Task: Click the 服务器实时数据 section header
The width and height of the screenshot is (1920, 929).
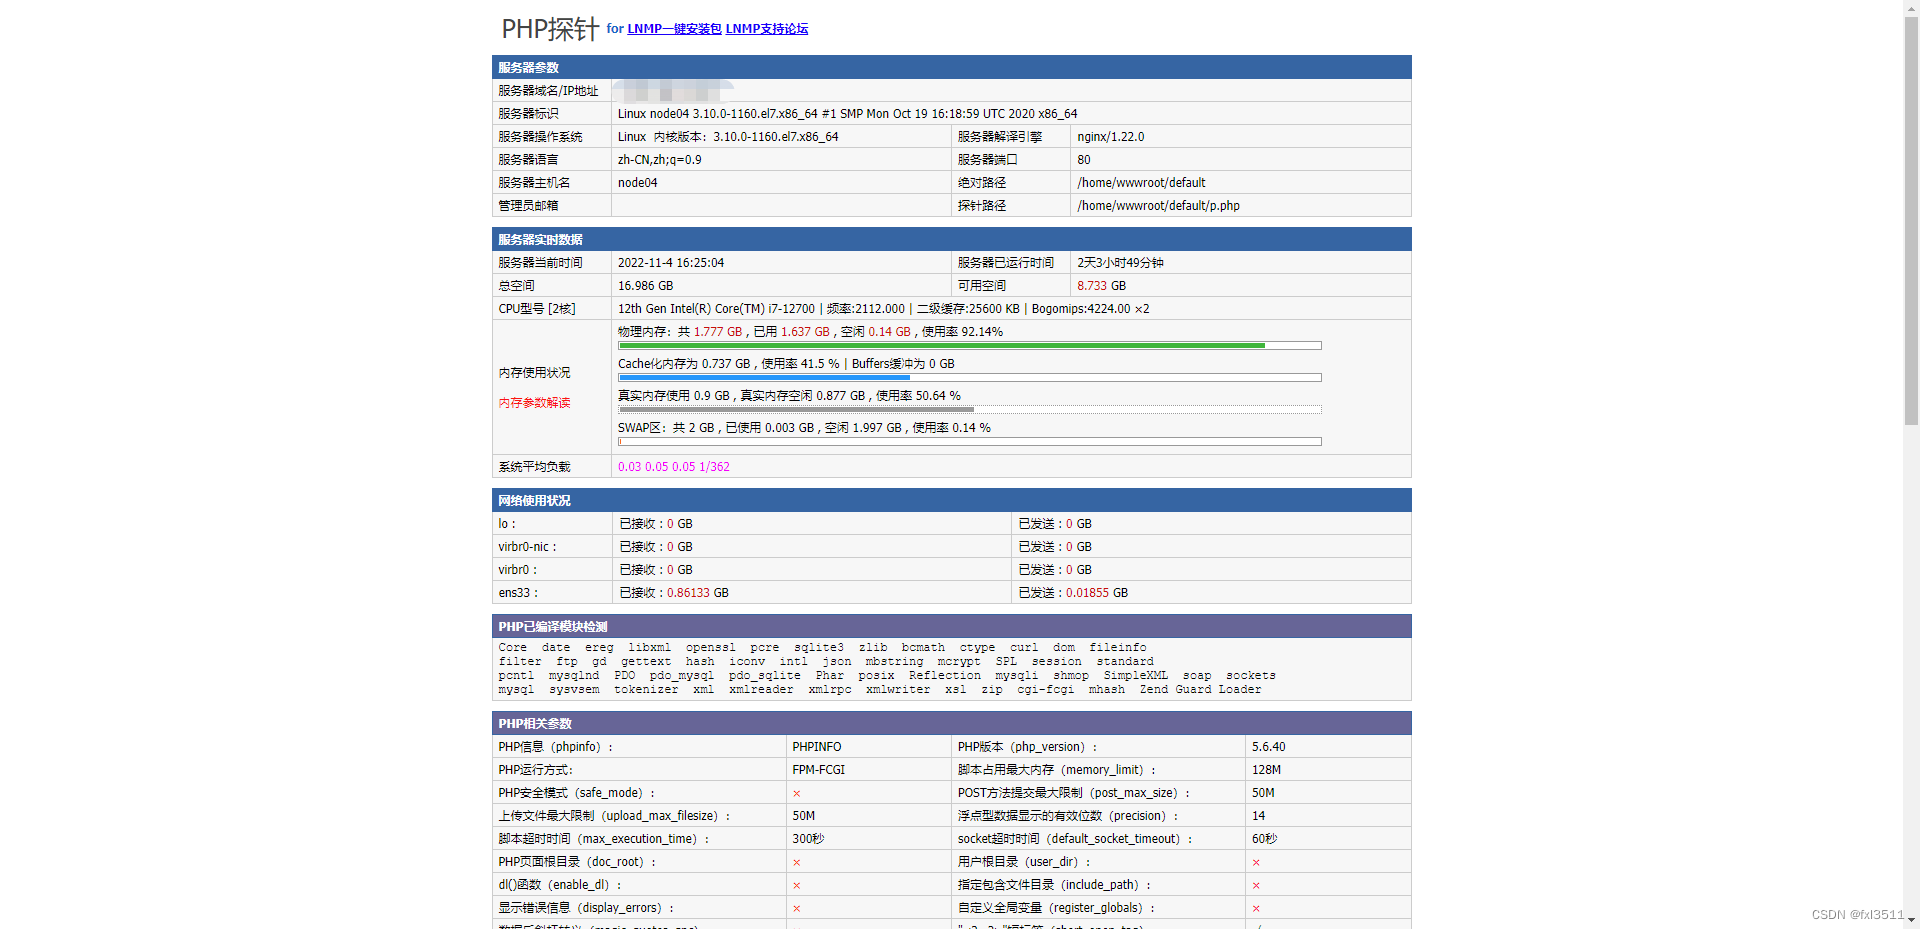Action: pos(951,239)
